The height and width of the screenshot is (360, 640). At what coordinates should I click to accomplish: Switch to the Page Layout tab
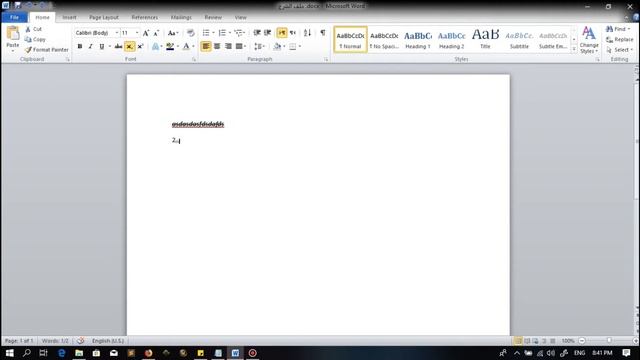(104, 18)
